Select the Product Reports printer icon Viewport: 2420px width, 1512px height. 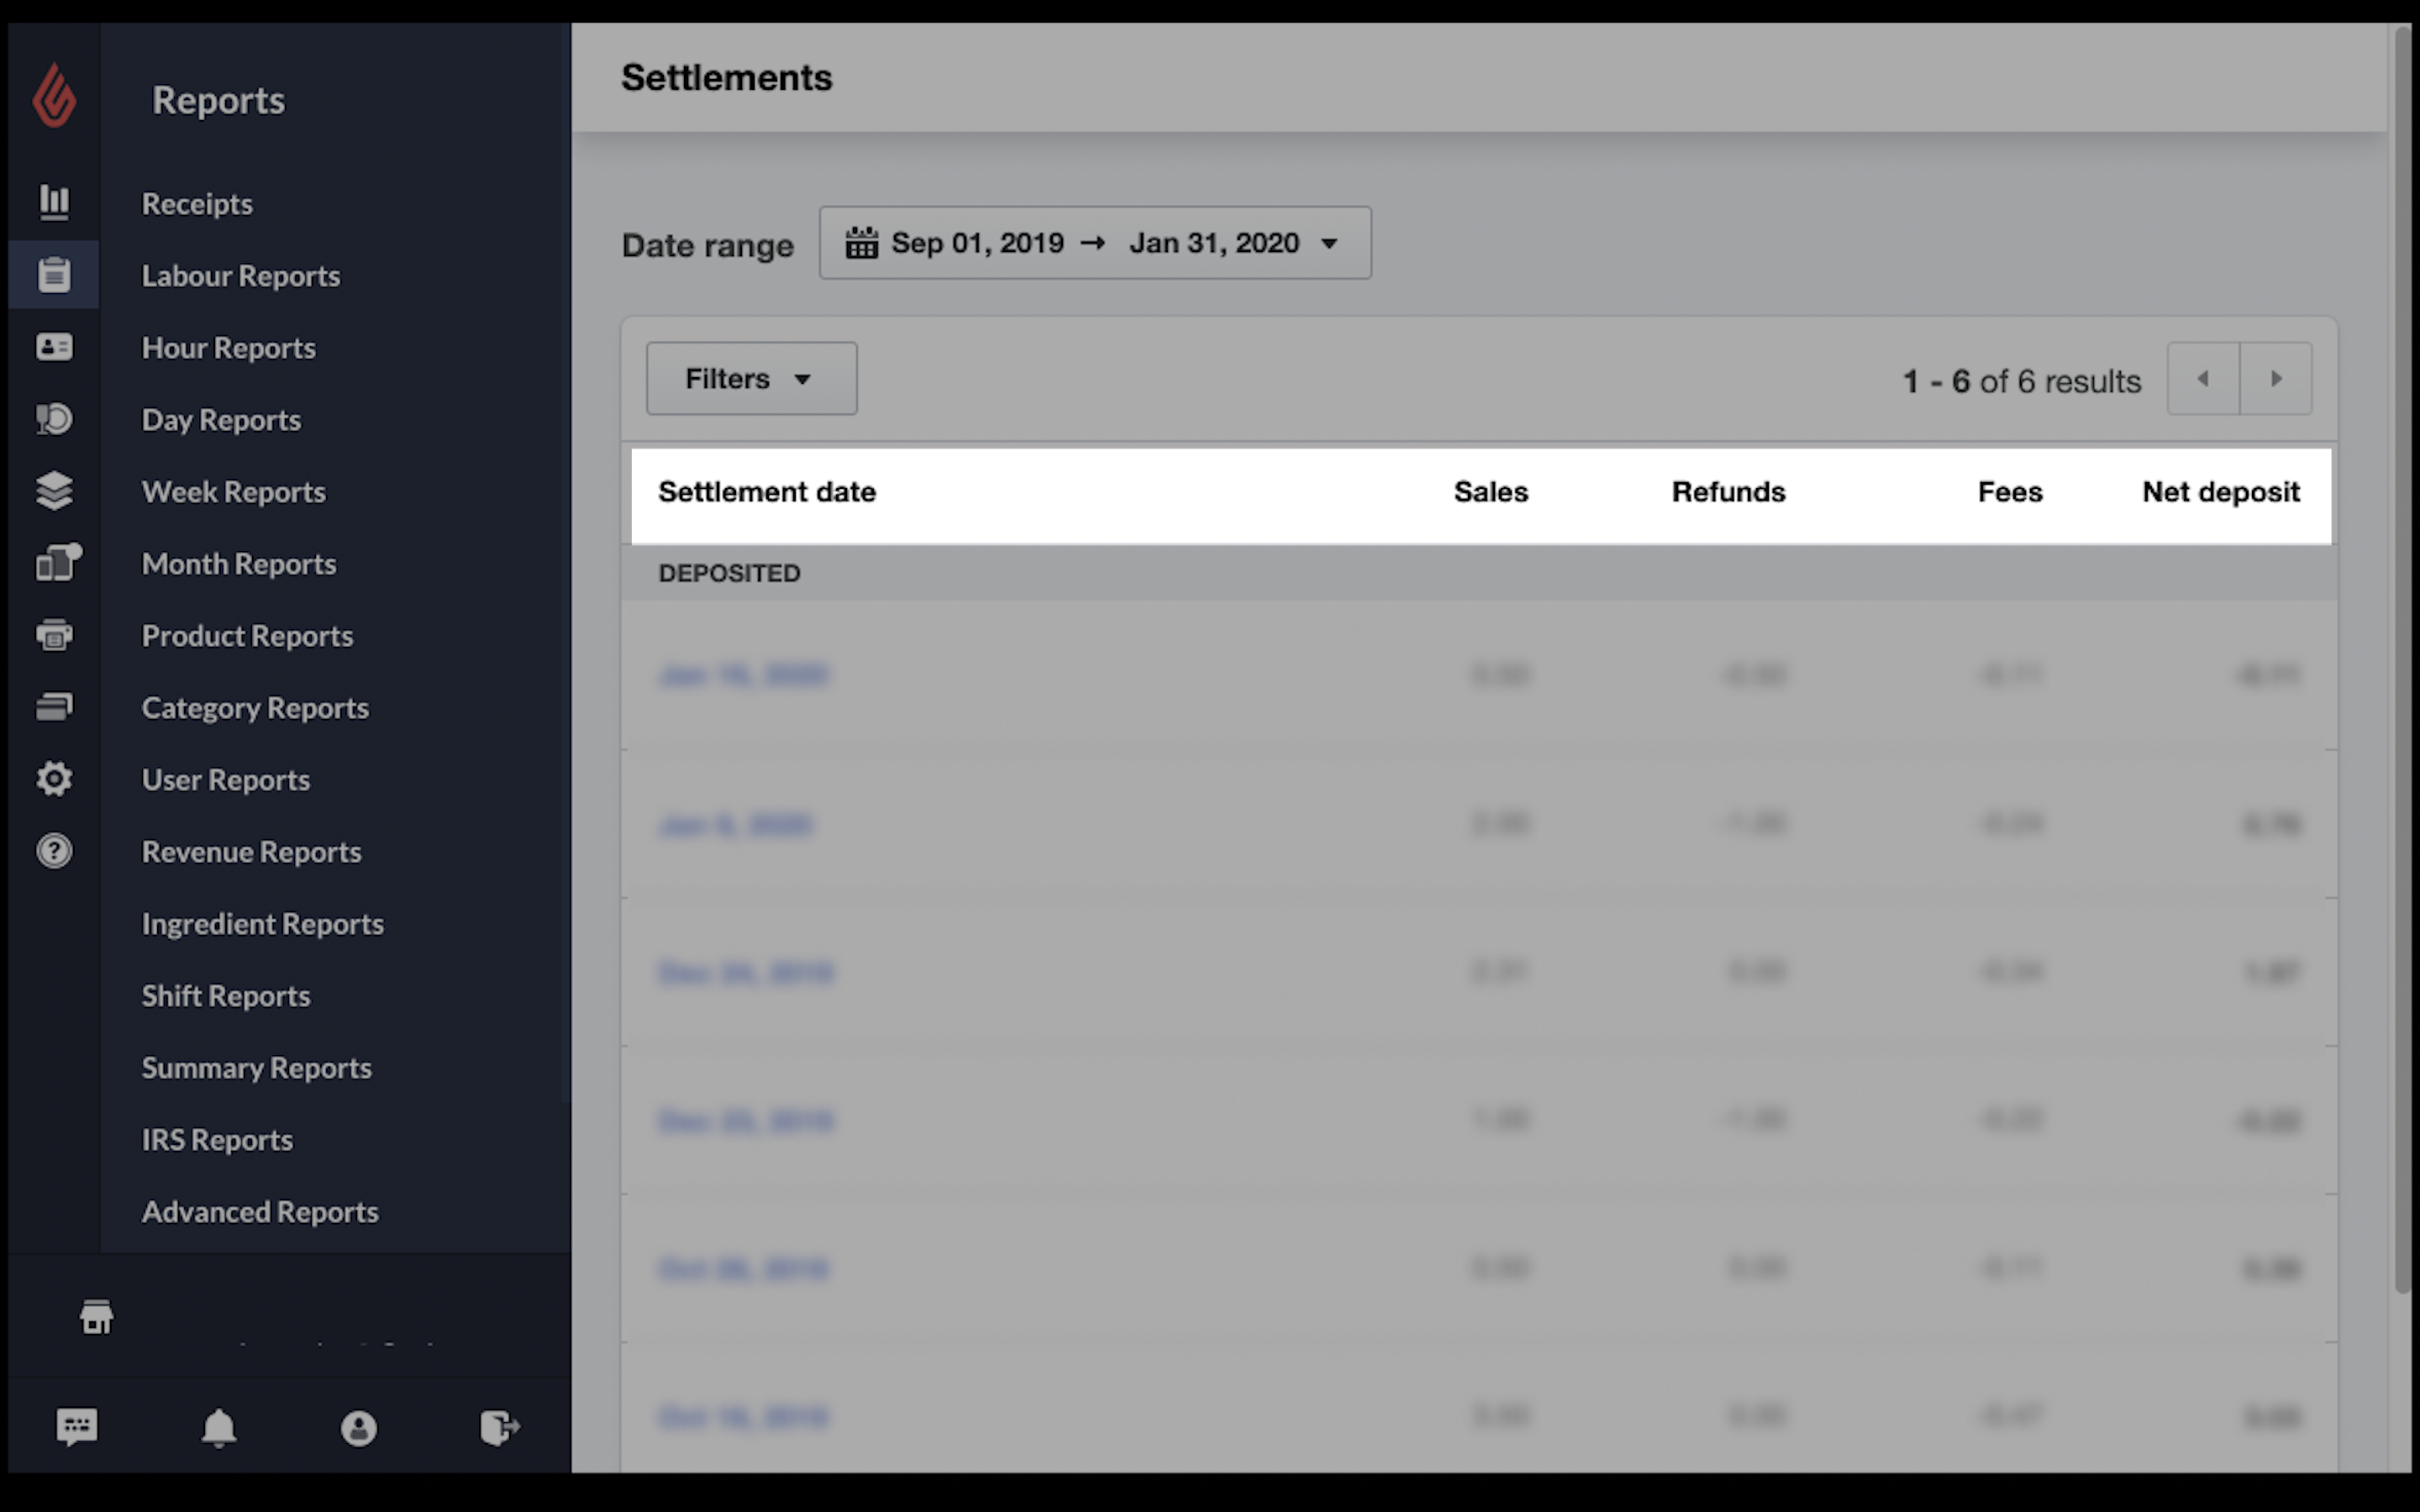pyautogui.click(x=54, y=634)
